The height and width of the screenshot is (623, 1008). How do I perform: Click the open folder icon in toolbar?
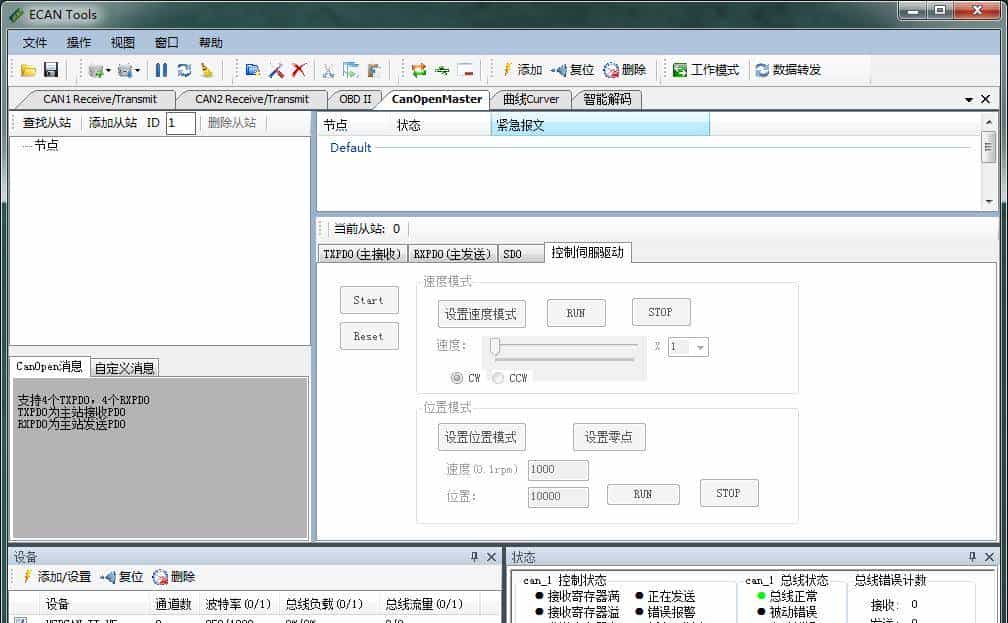[x=28, y=70]
